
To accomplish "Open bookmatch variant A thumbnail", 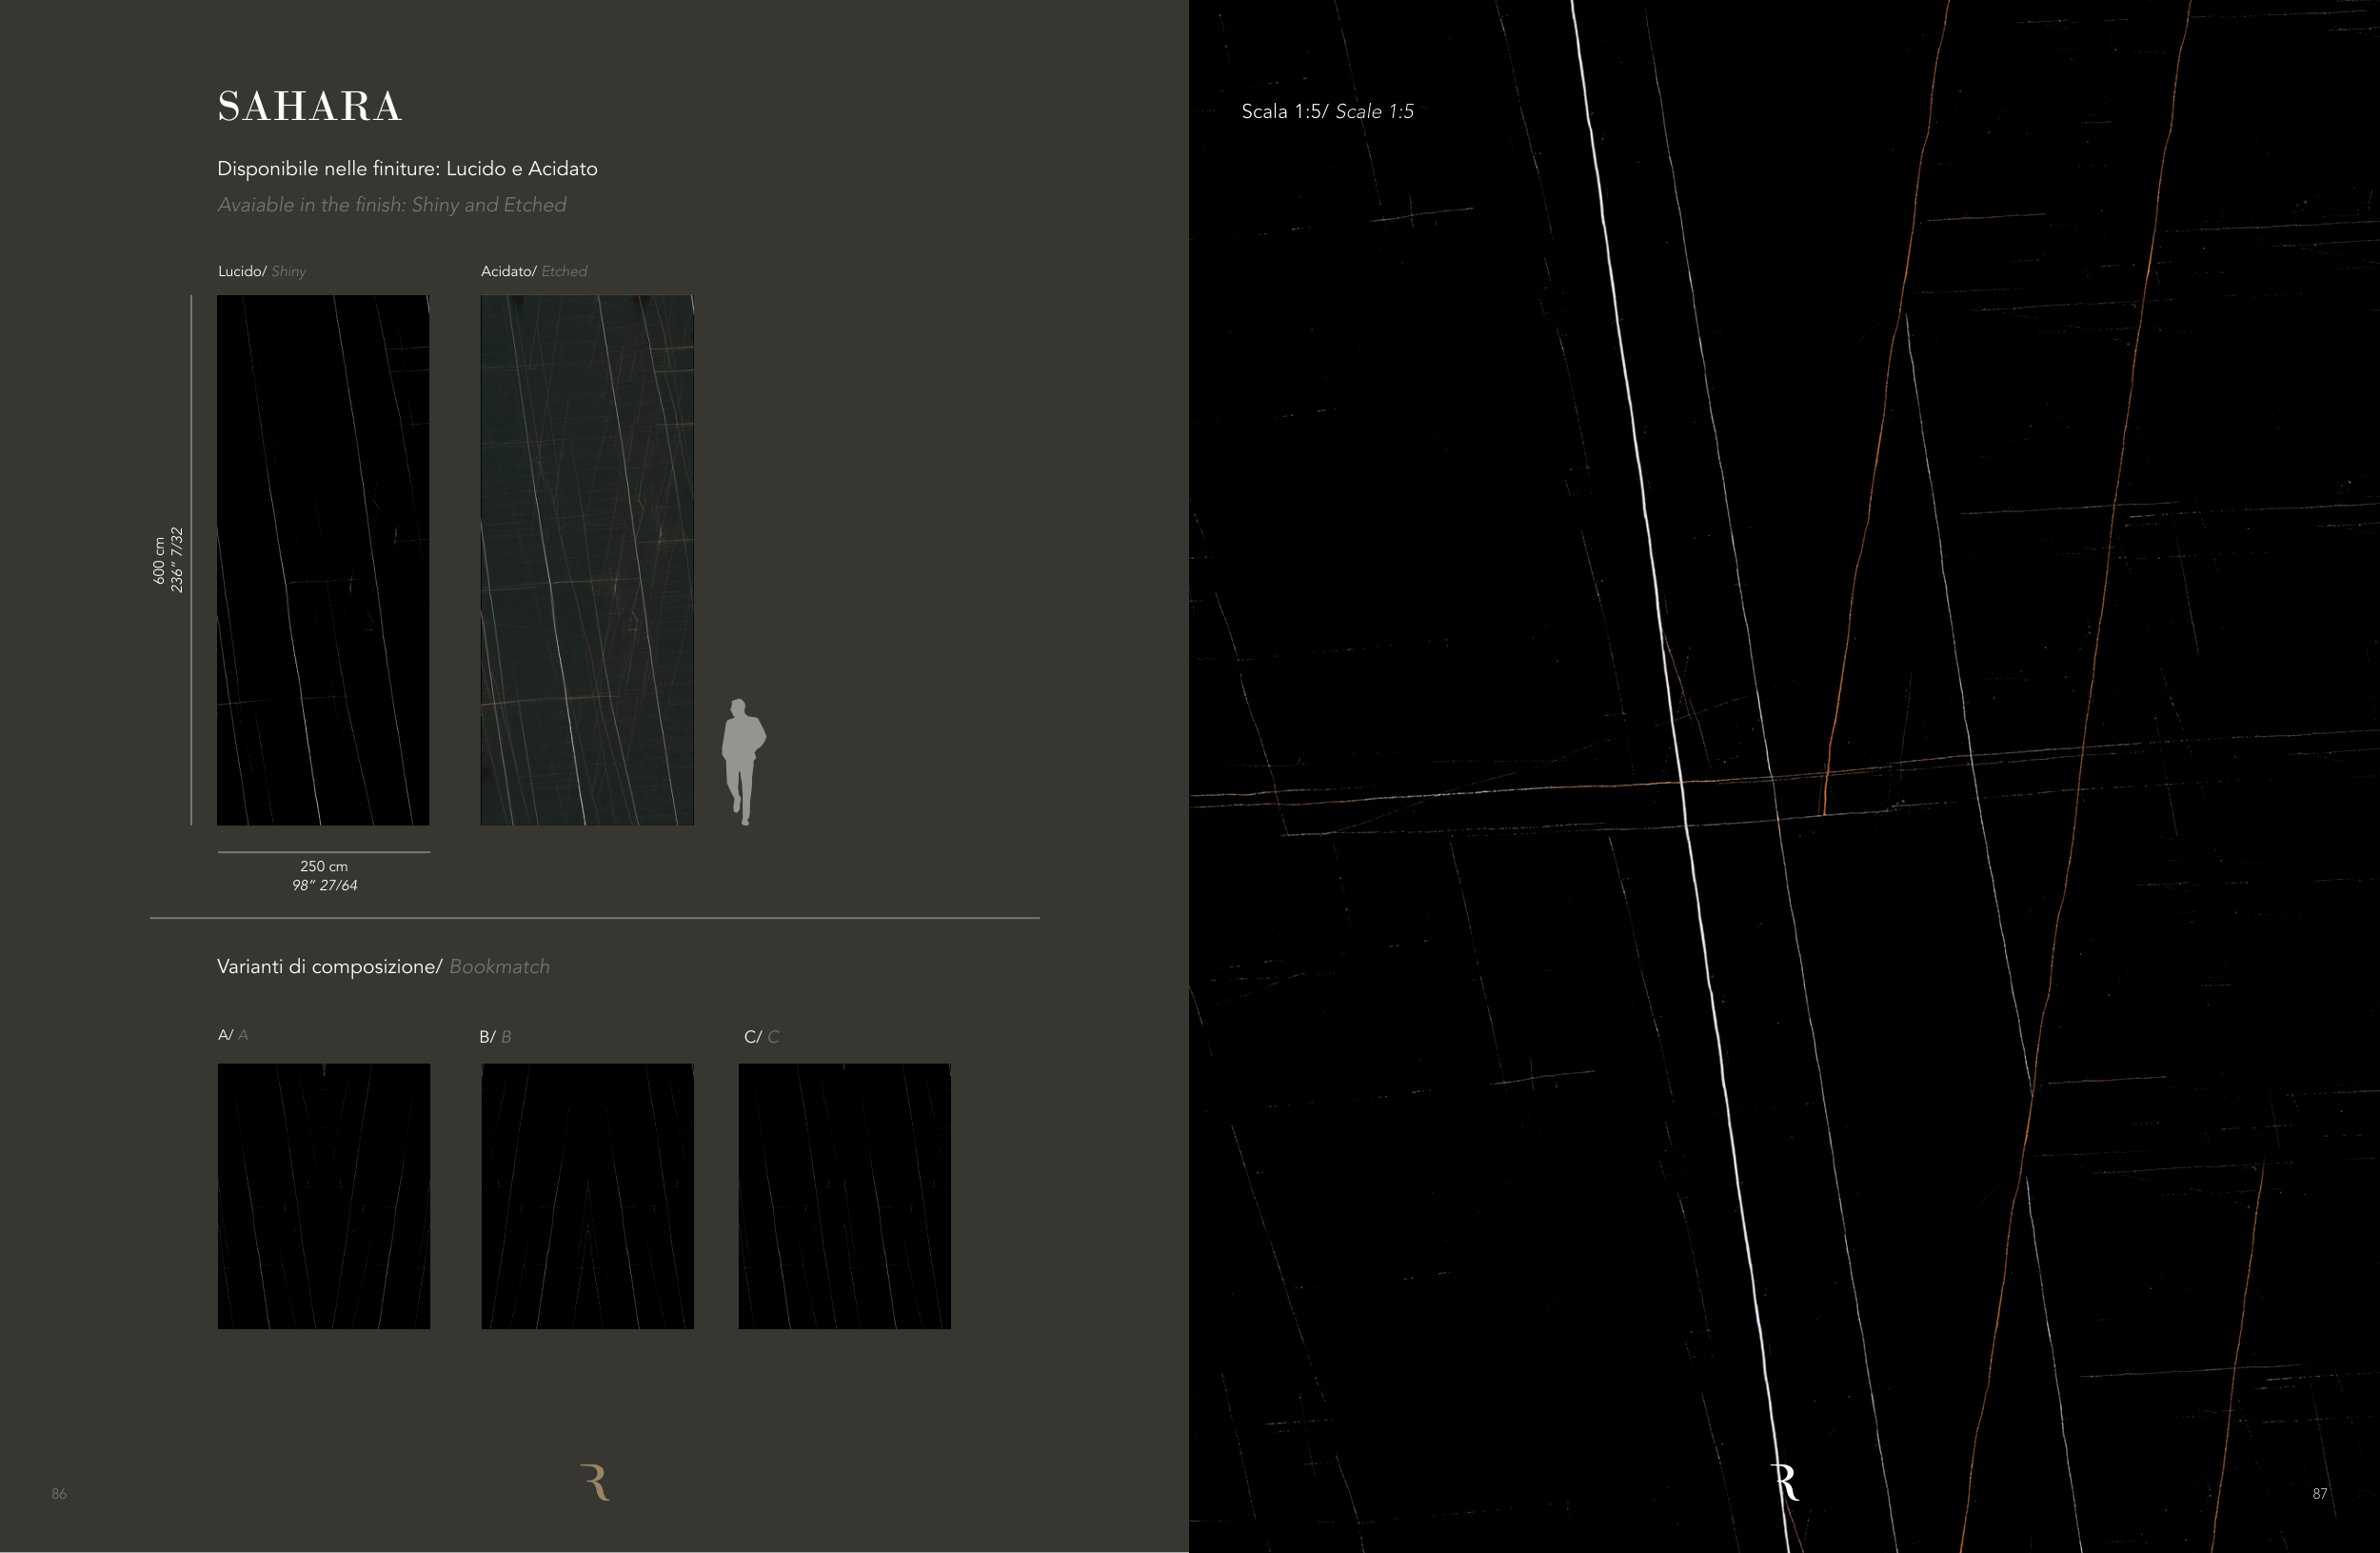I will click(324, 1196).
